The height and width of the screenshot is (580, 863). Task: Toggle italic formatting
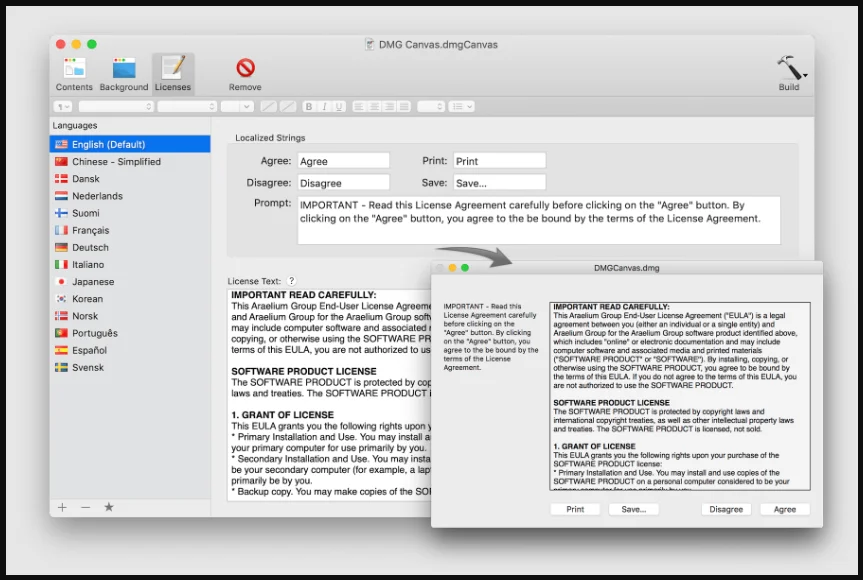tap(324, 106)
